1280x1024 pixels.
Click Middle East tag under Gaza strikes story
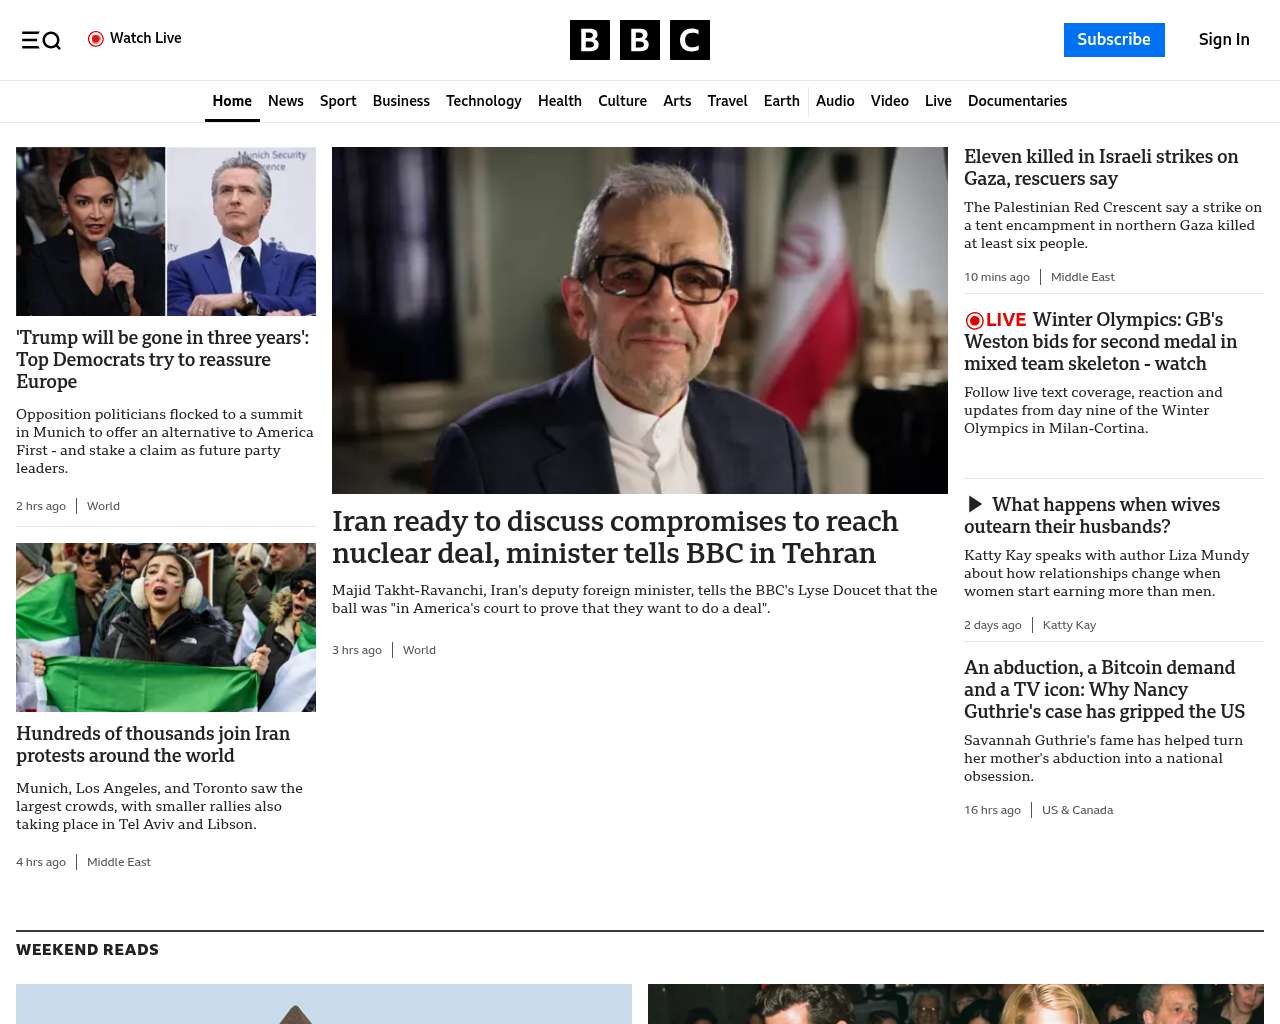point(1083,277)
